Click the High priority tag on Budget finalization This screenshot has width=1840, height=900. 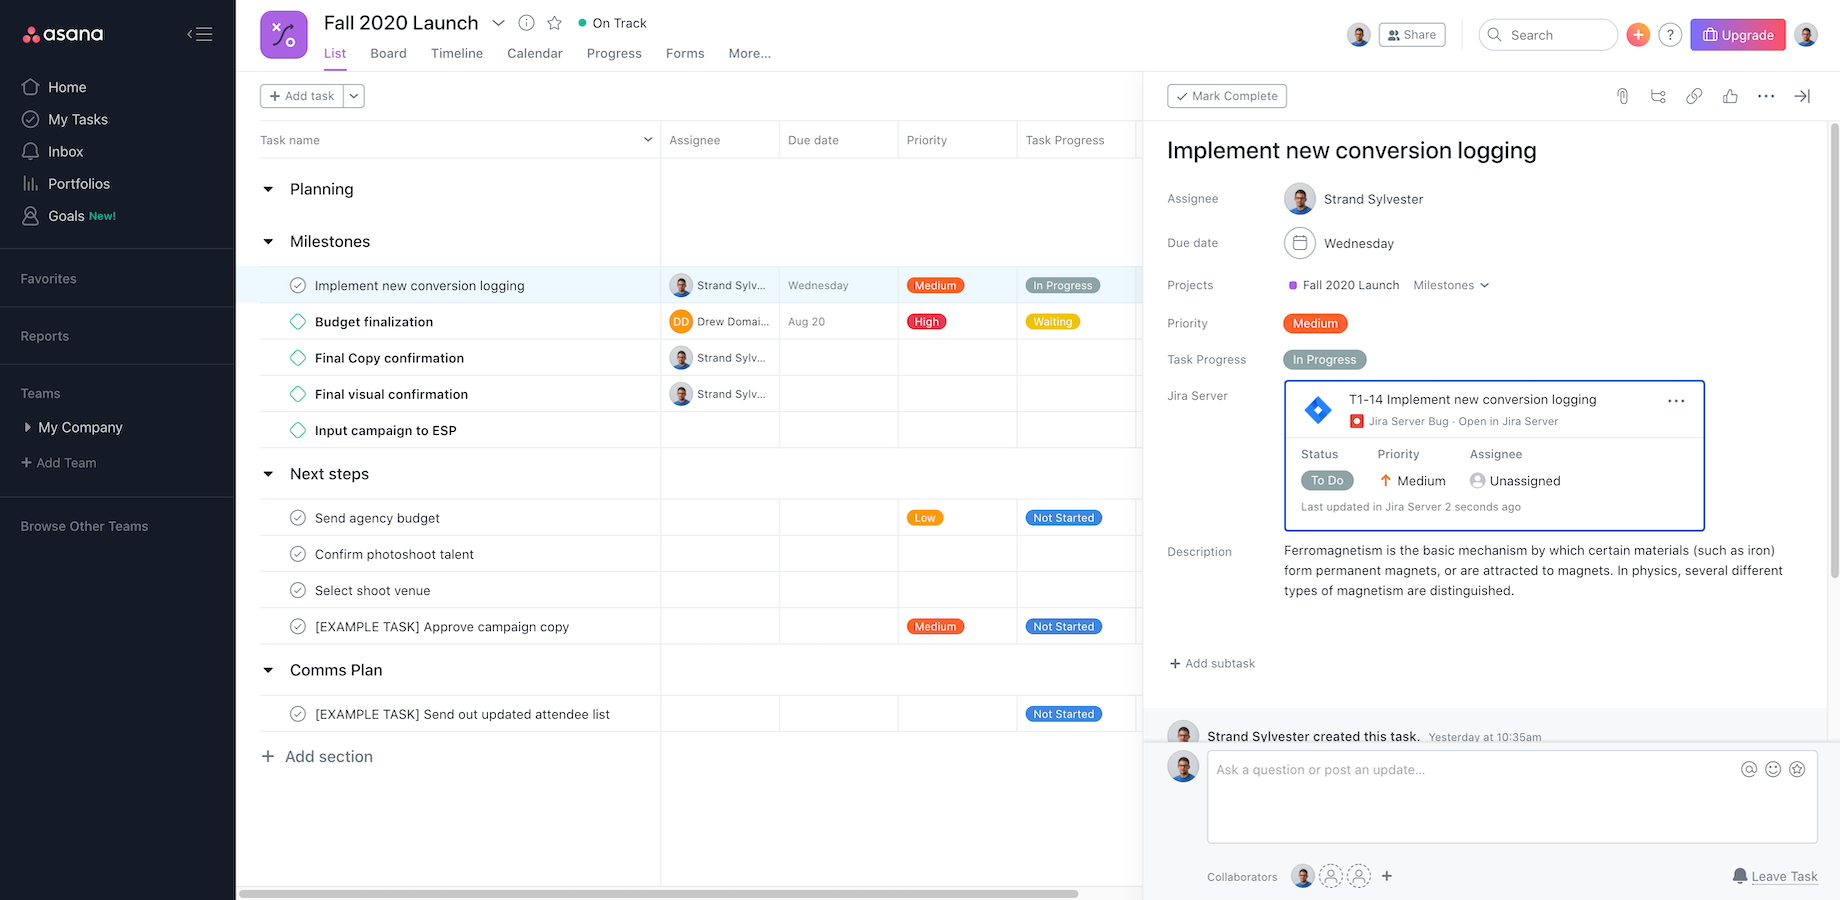(x=927, y=322)
